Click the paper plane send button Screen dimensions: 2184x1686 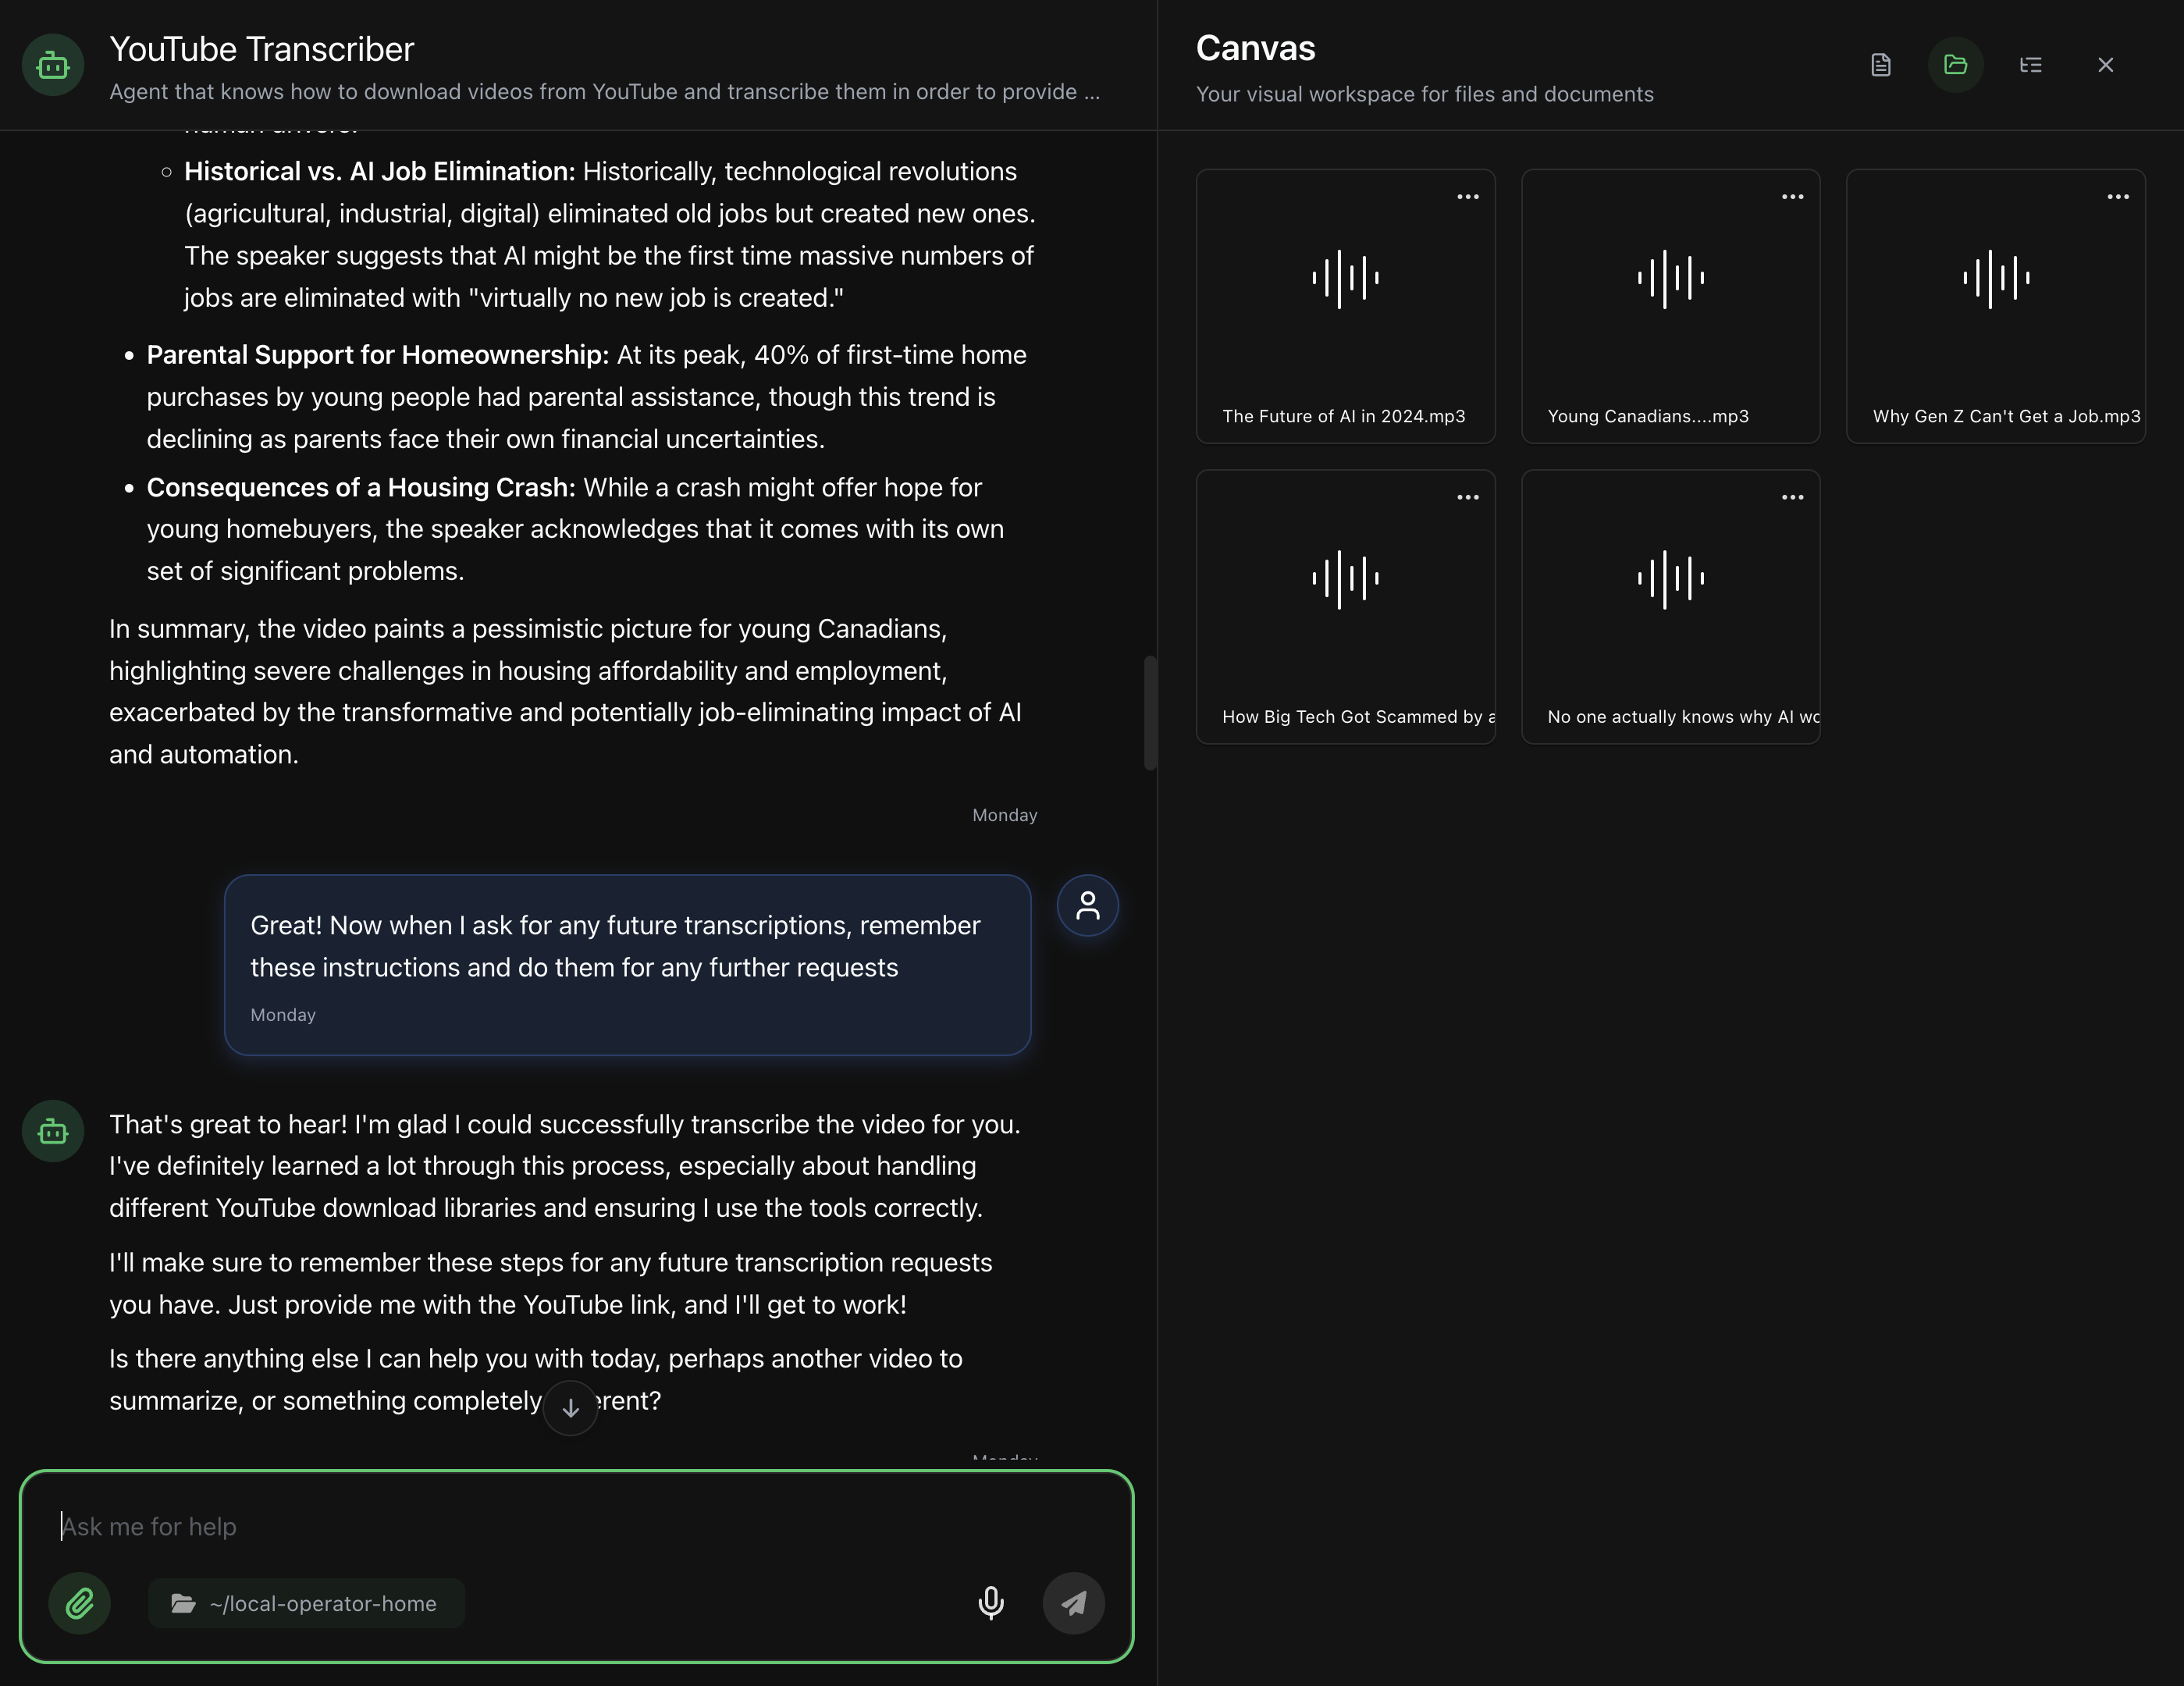coord(1073,1603)
